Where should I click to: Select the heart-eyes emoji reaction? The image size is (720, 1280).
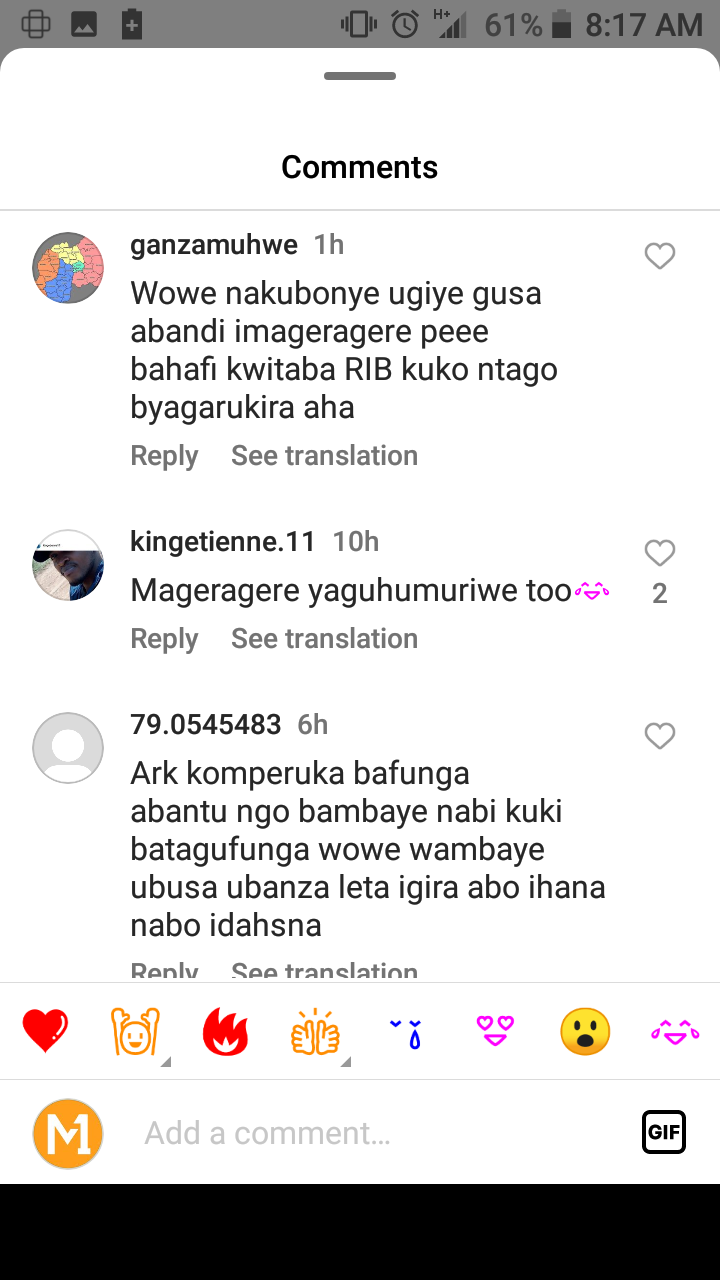[495, 1032]
